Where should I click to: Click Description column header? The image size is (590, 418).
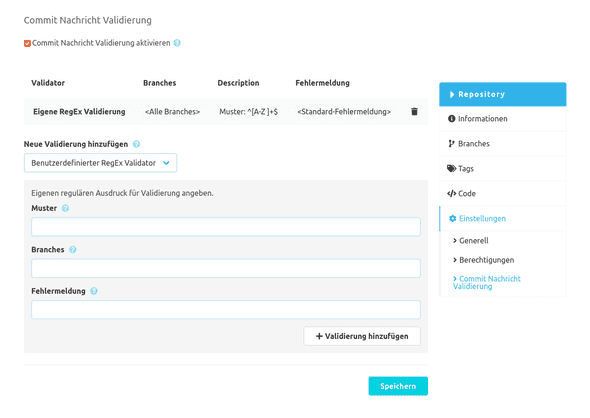[238, 83]
